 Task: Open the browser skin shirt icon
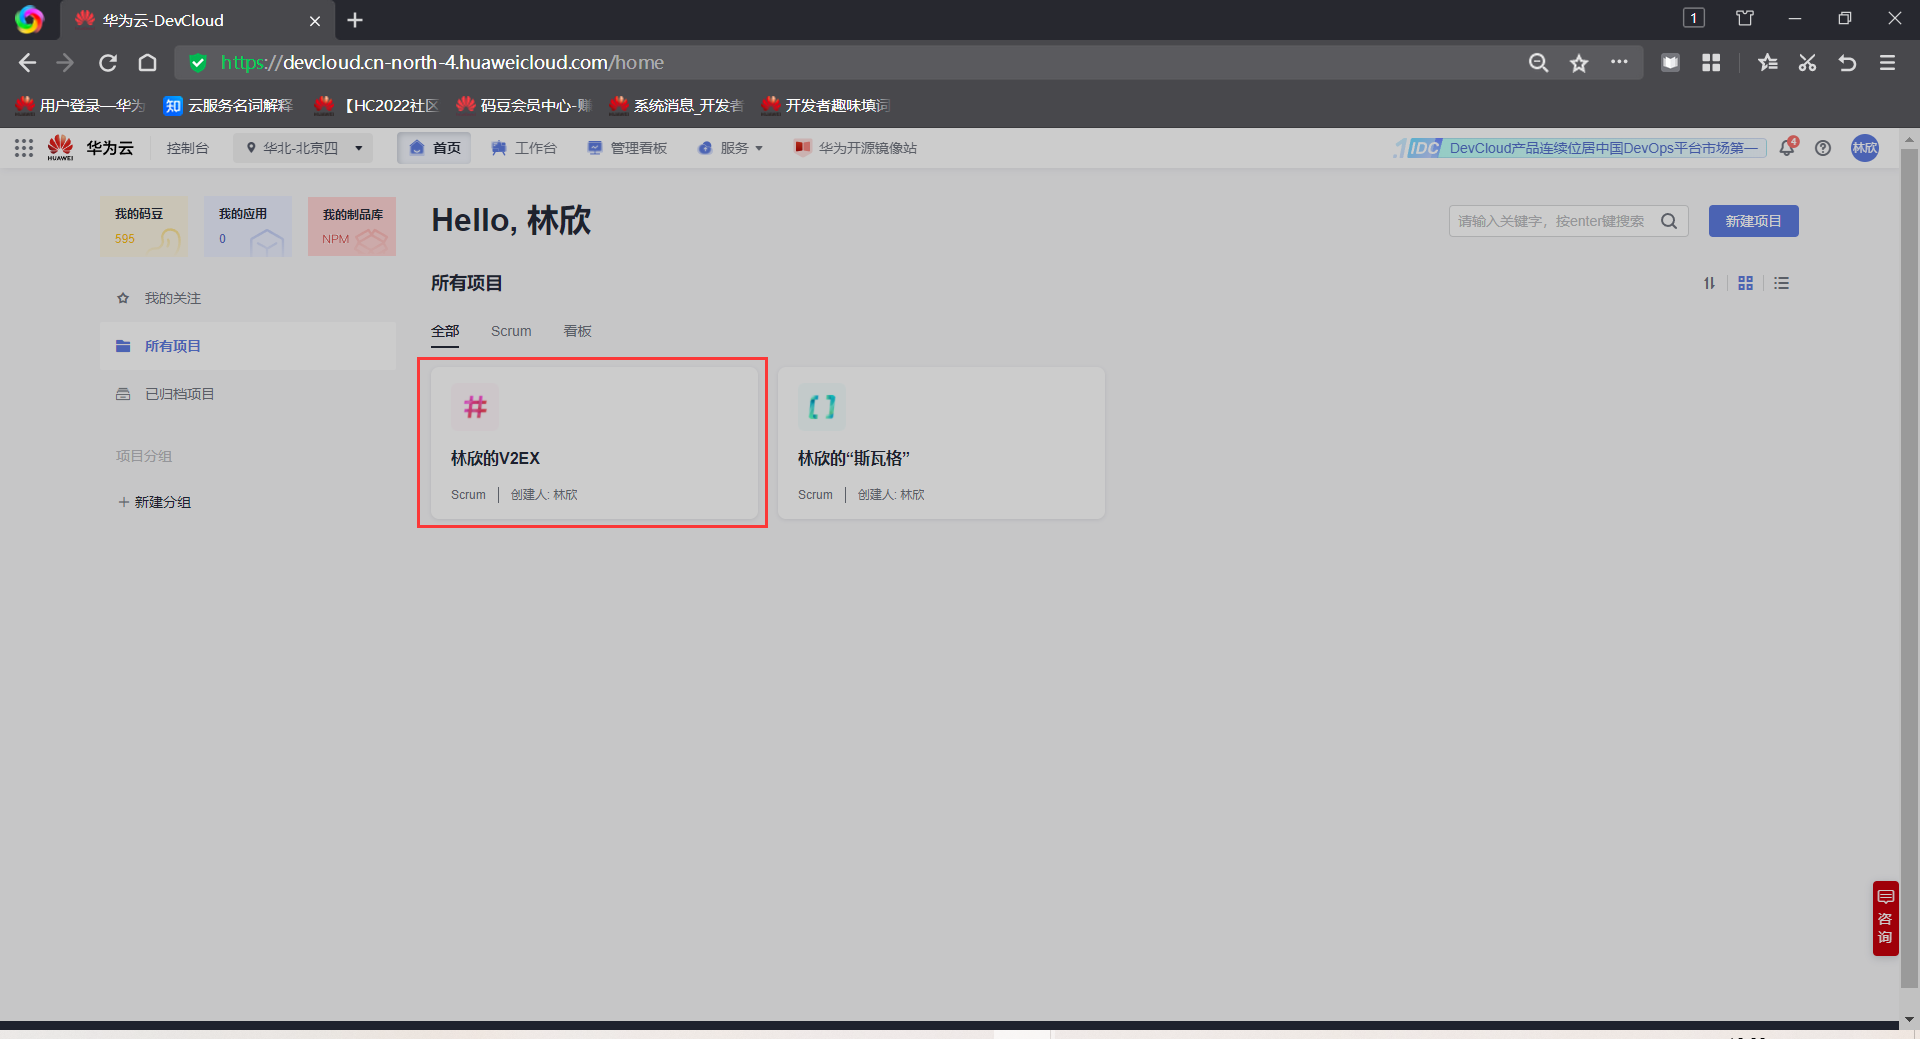(1745, 18)
